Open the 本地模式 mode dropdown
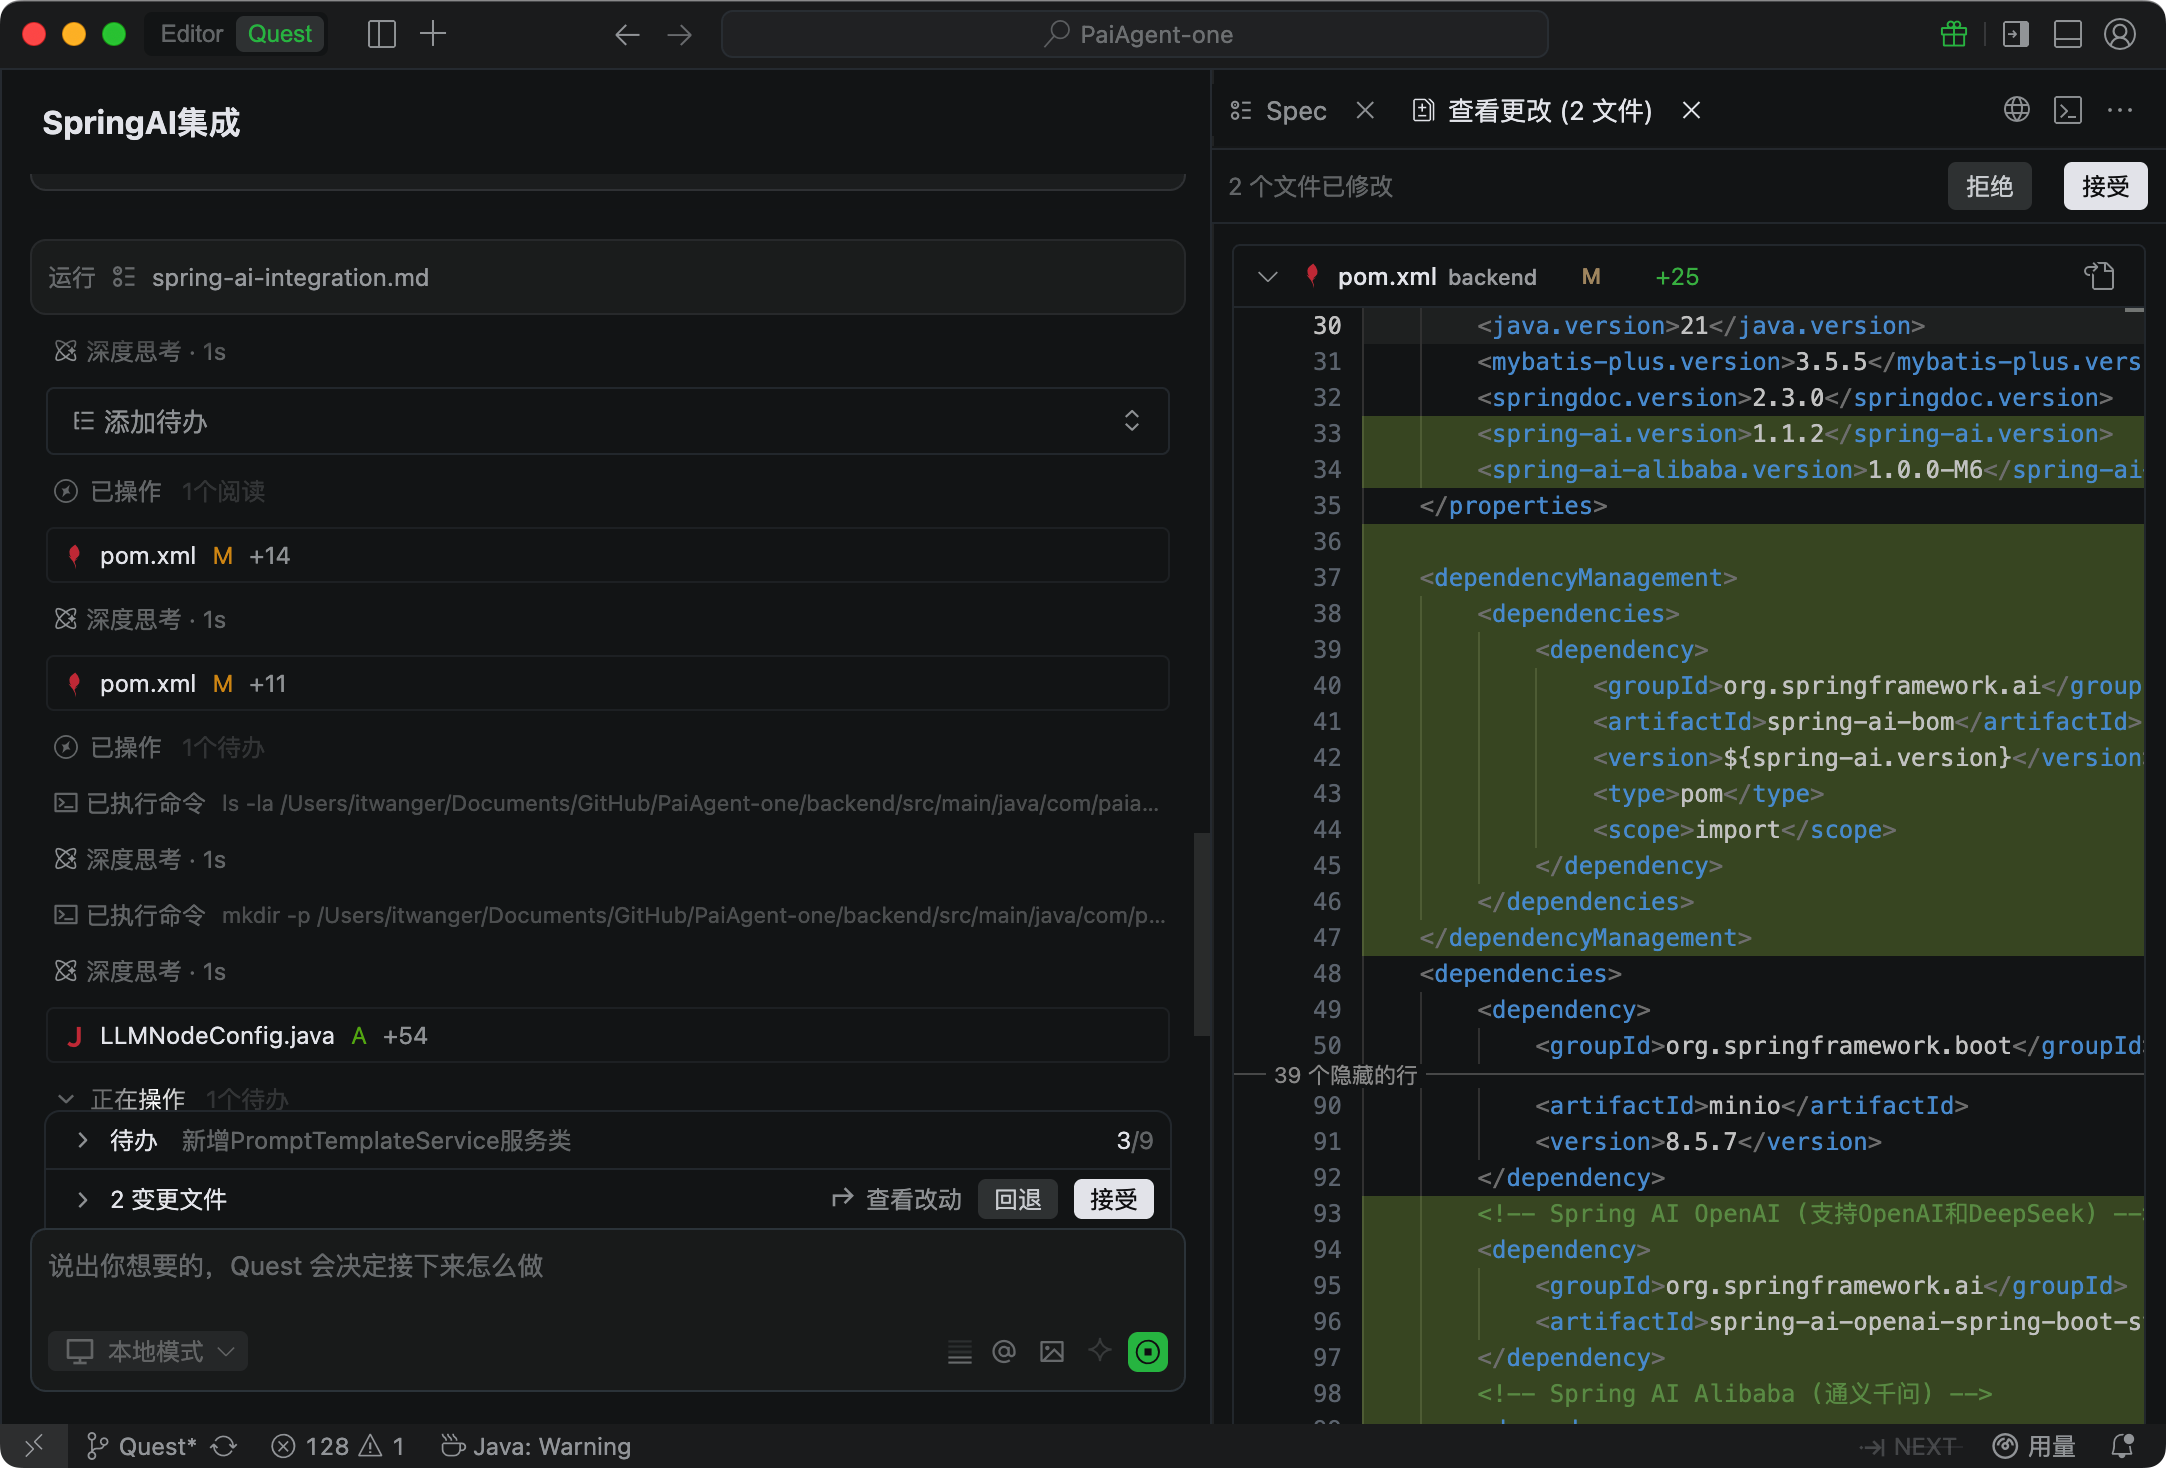 pos(148,1352)
